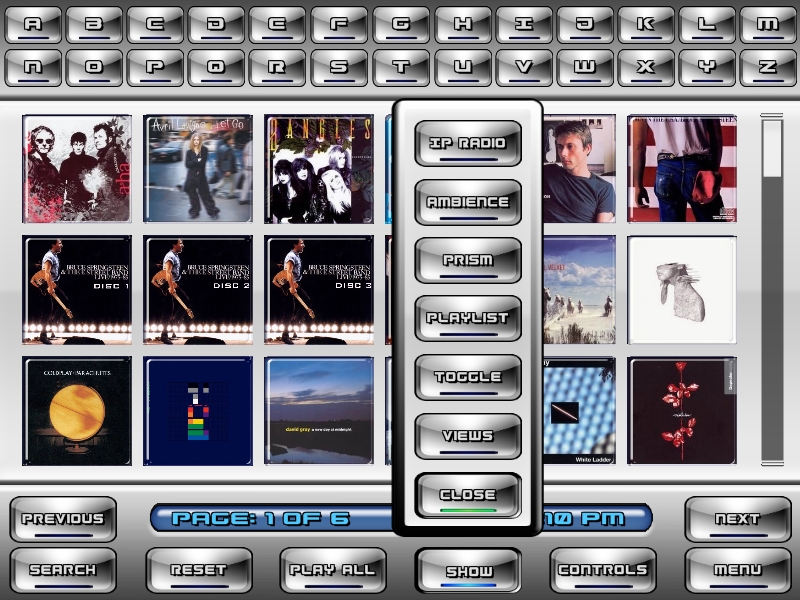
Task: Select the letter I button
Action: (524, 24)
